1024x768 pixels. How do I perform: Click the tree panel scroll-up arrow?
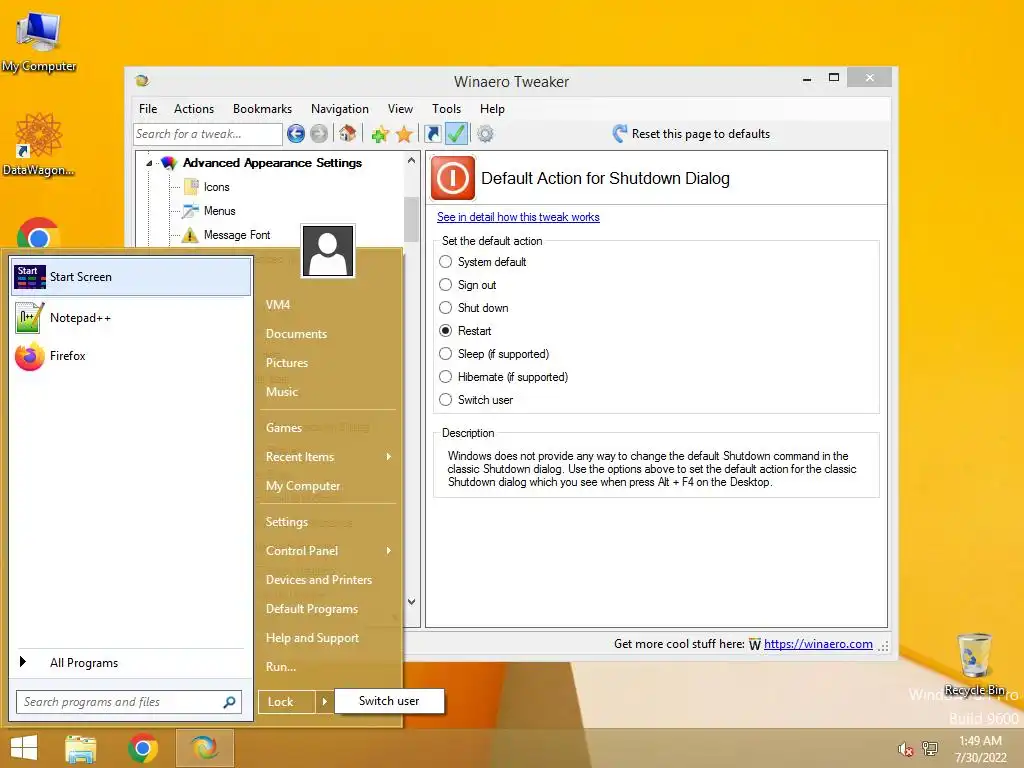(x=411, y=161)
